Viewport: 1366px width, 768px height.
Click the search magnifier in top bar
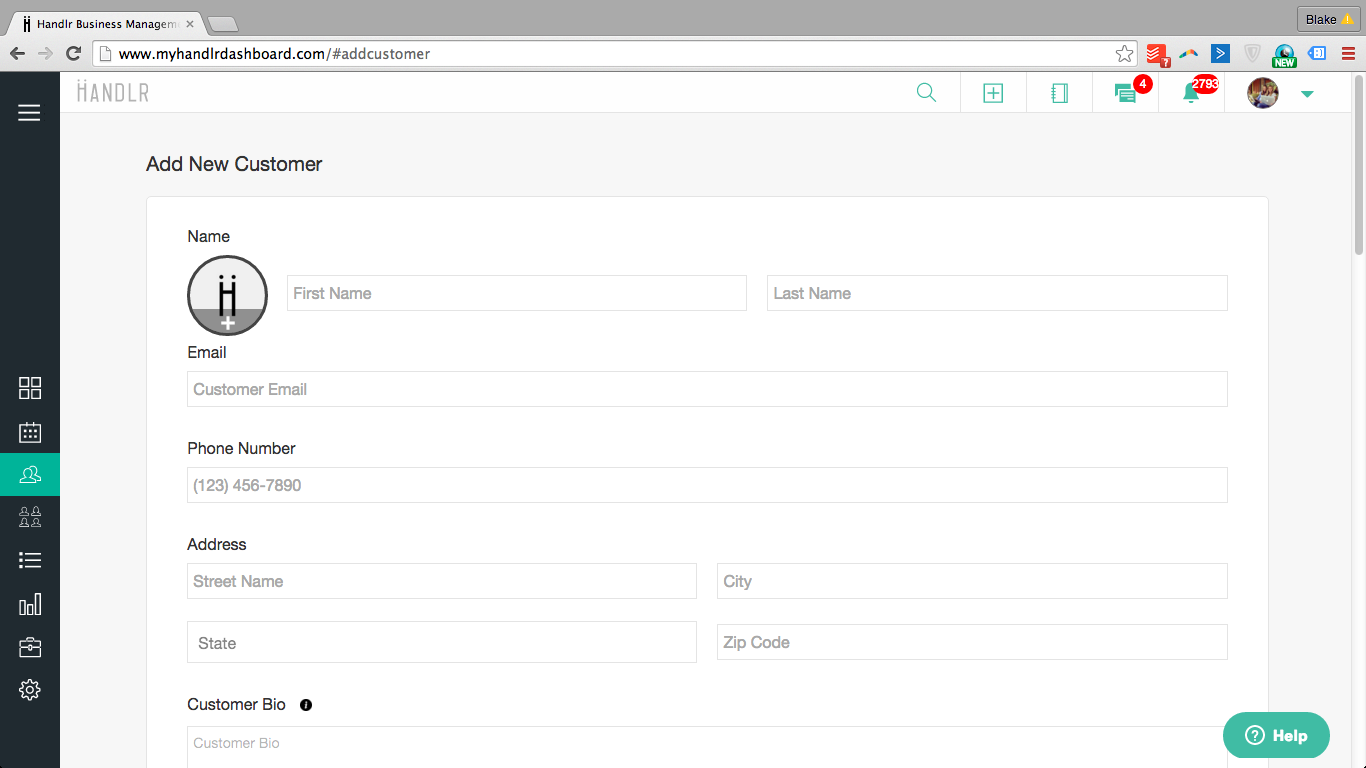[927, 93]
